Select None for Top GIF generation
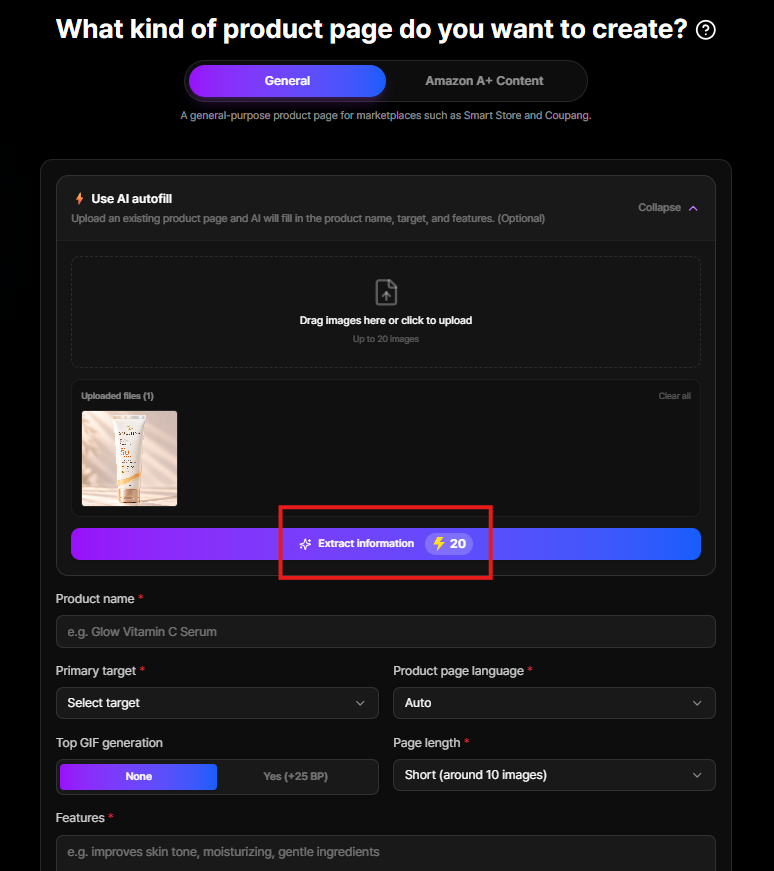 [x=138, y=777]
